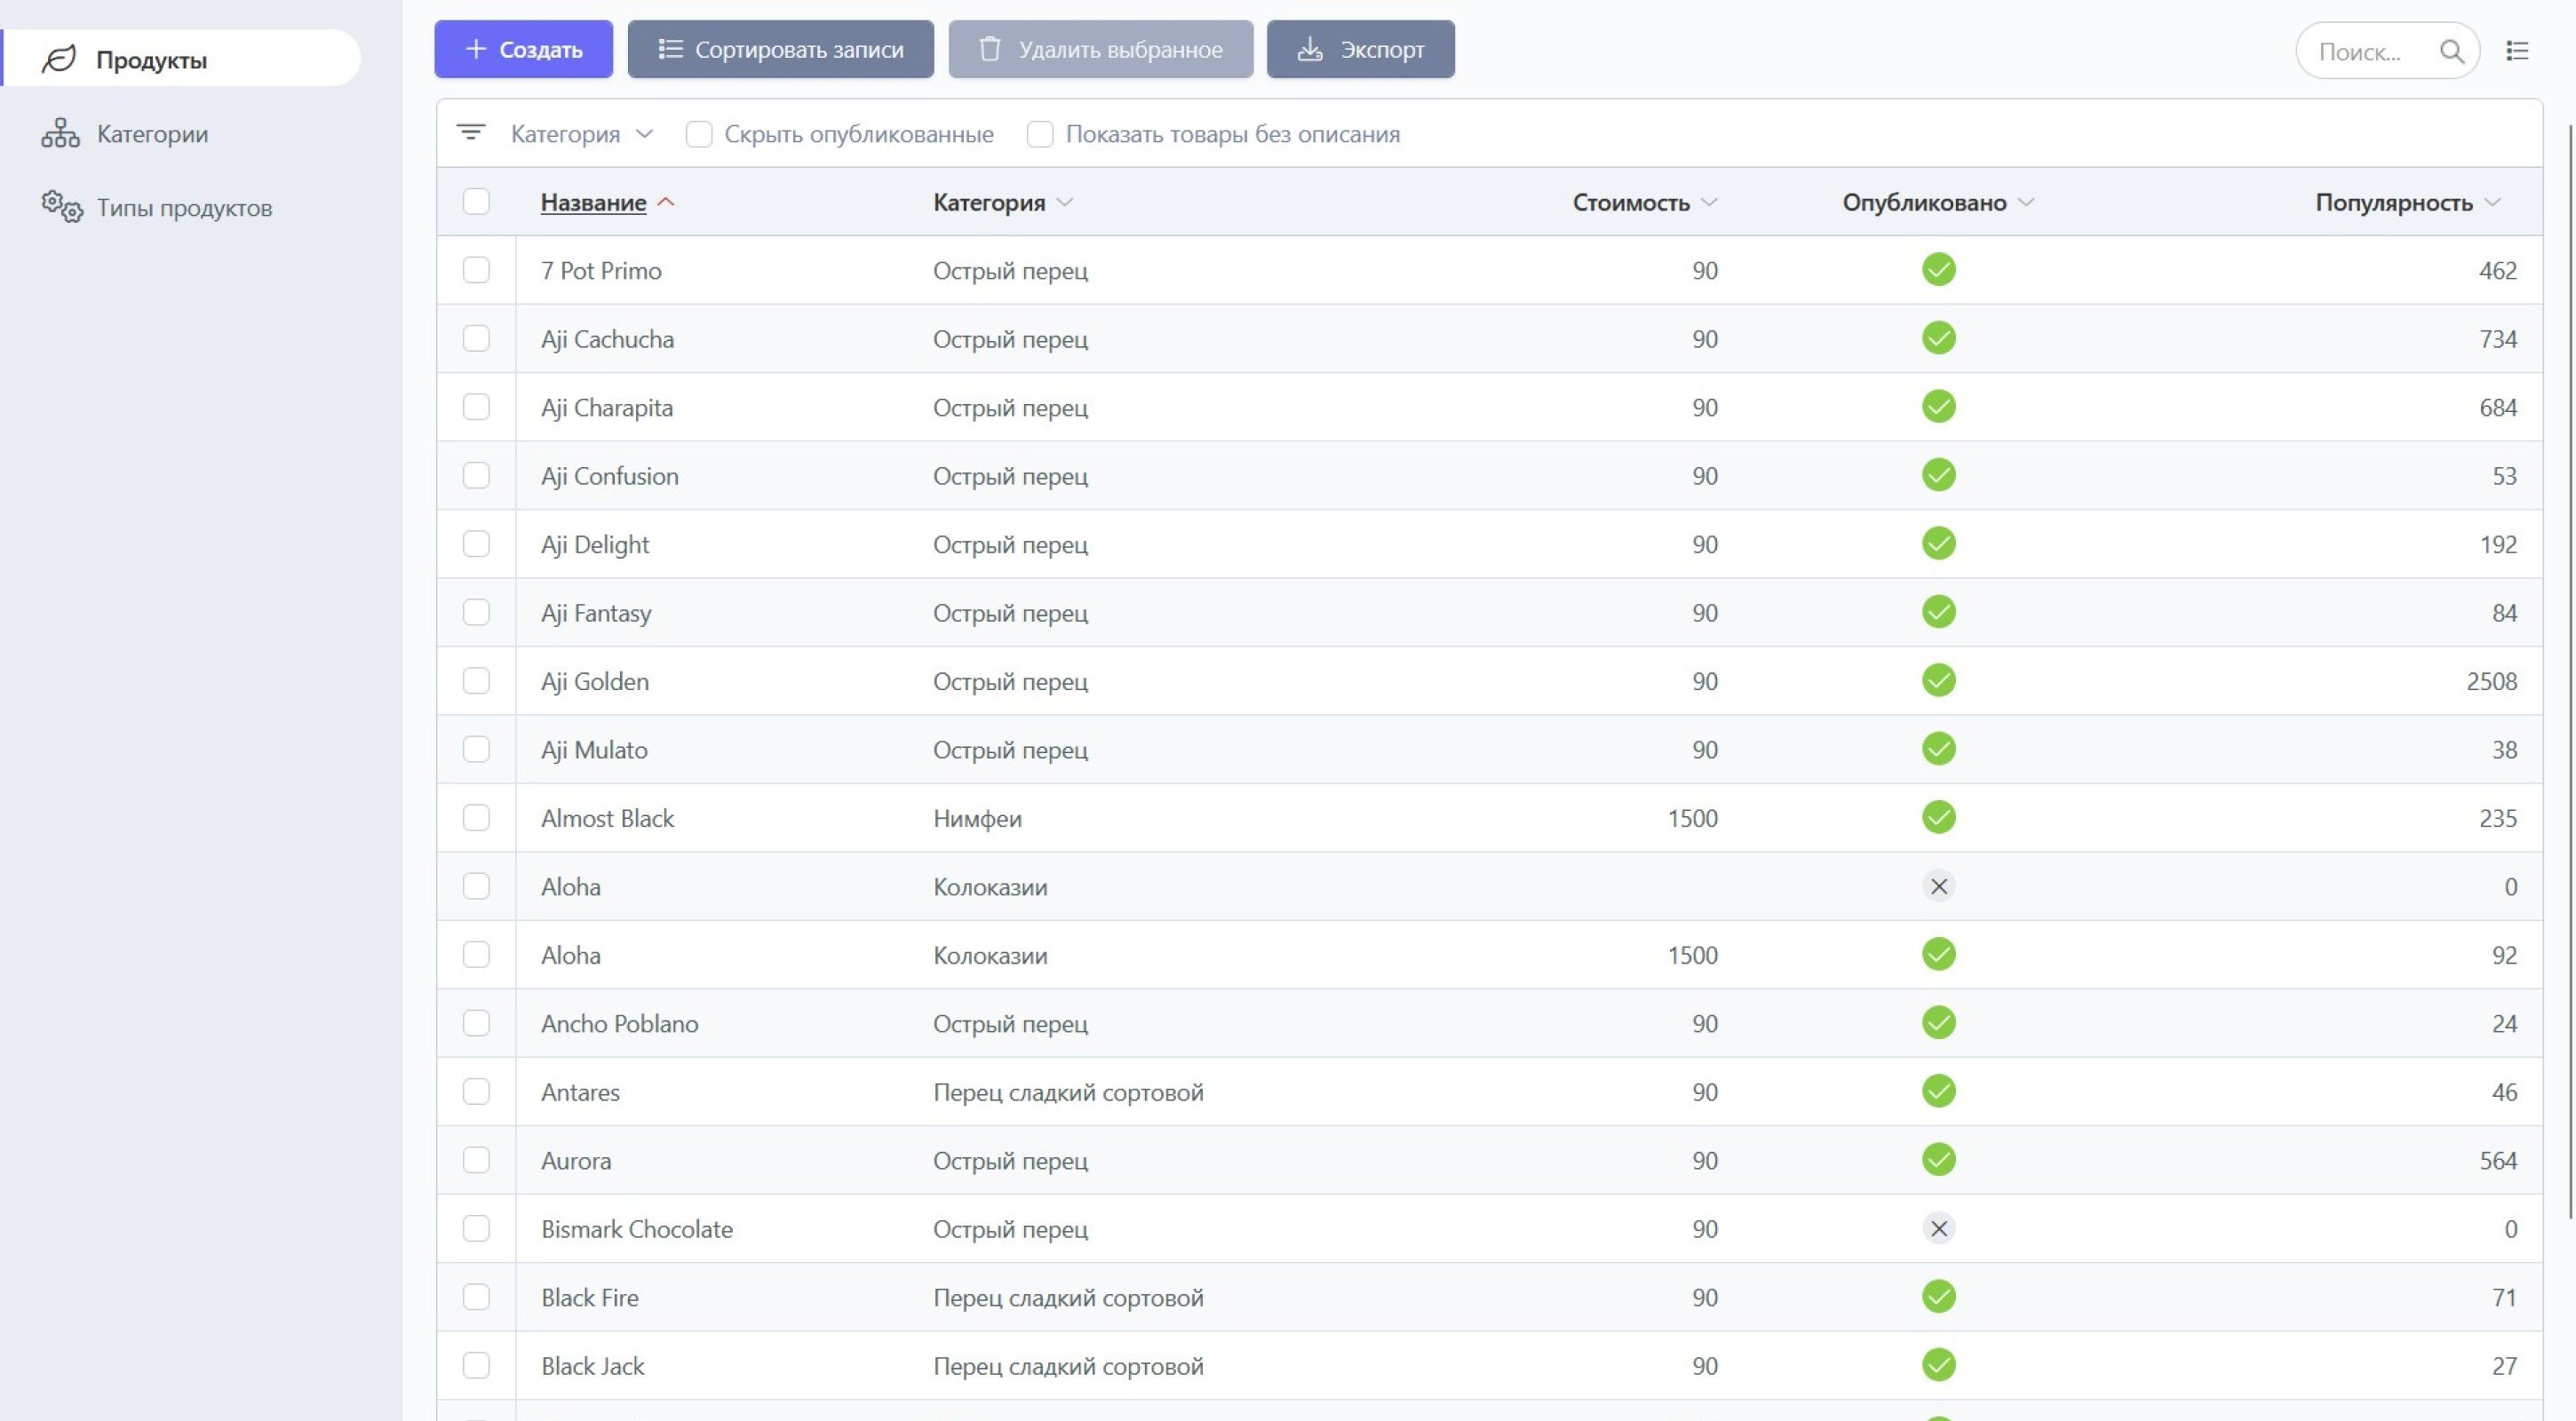2576x1421 pixels.
Task: Tick the select-all checkbox in header
Action: pos(476,202)
